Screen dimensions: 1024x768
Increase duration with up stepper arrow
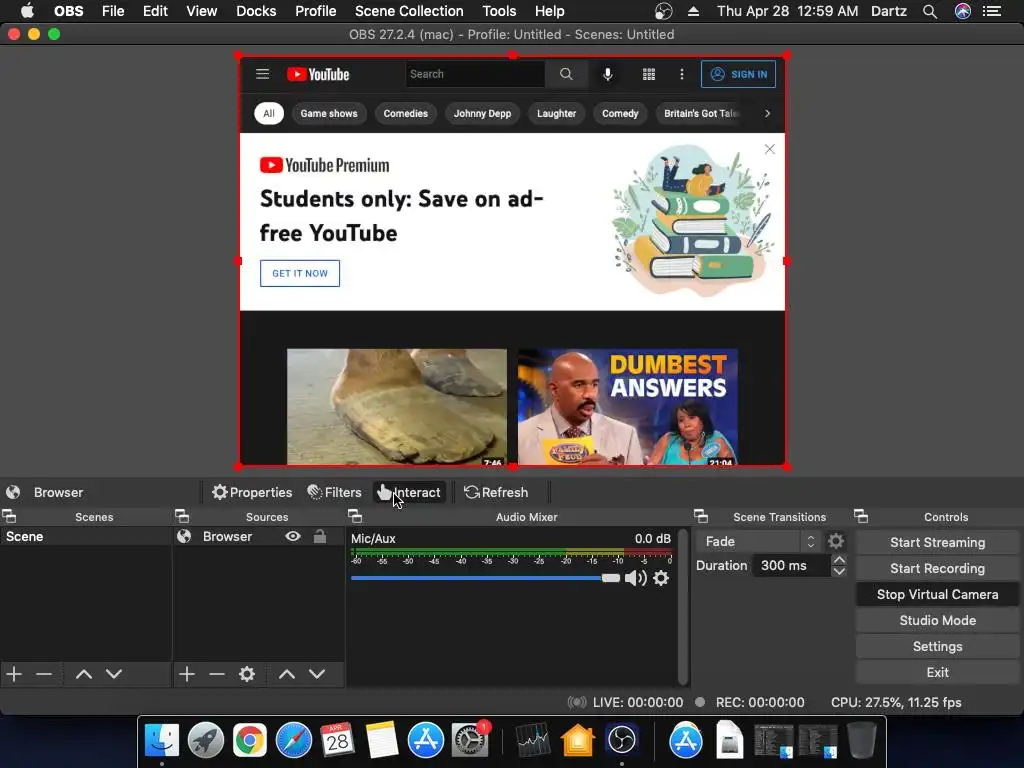pos(839,560)
